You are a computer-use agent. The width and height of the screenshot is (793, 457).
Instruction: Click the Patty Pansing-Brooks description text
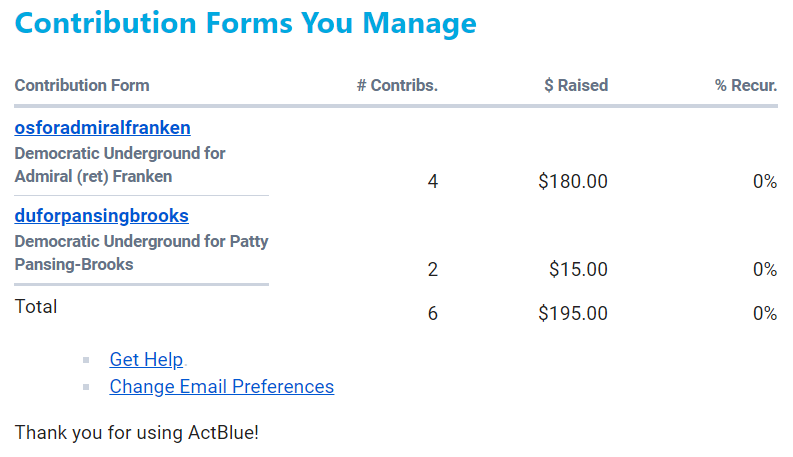tap(141, 253)
